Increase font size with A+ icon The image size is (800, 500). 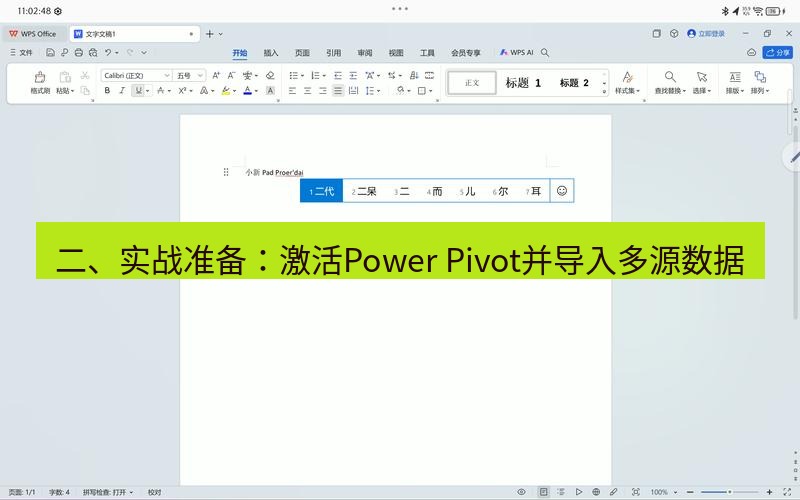(216, 76)
